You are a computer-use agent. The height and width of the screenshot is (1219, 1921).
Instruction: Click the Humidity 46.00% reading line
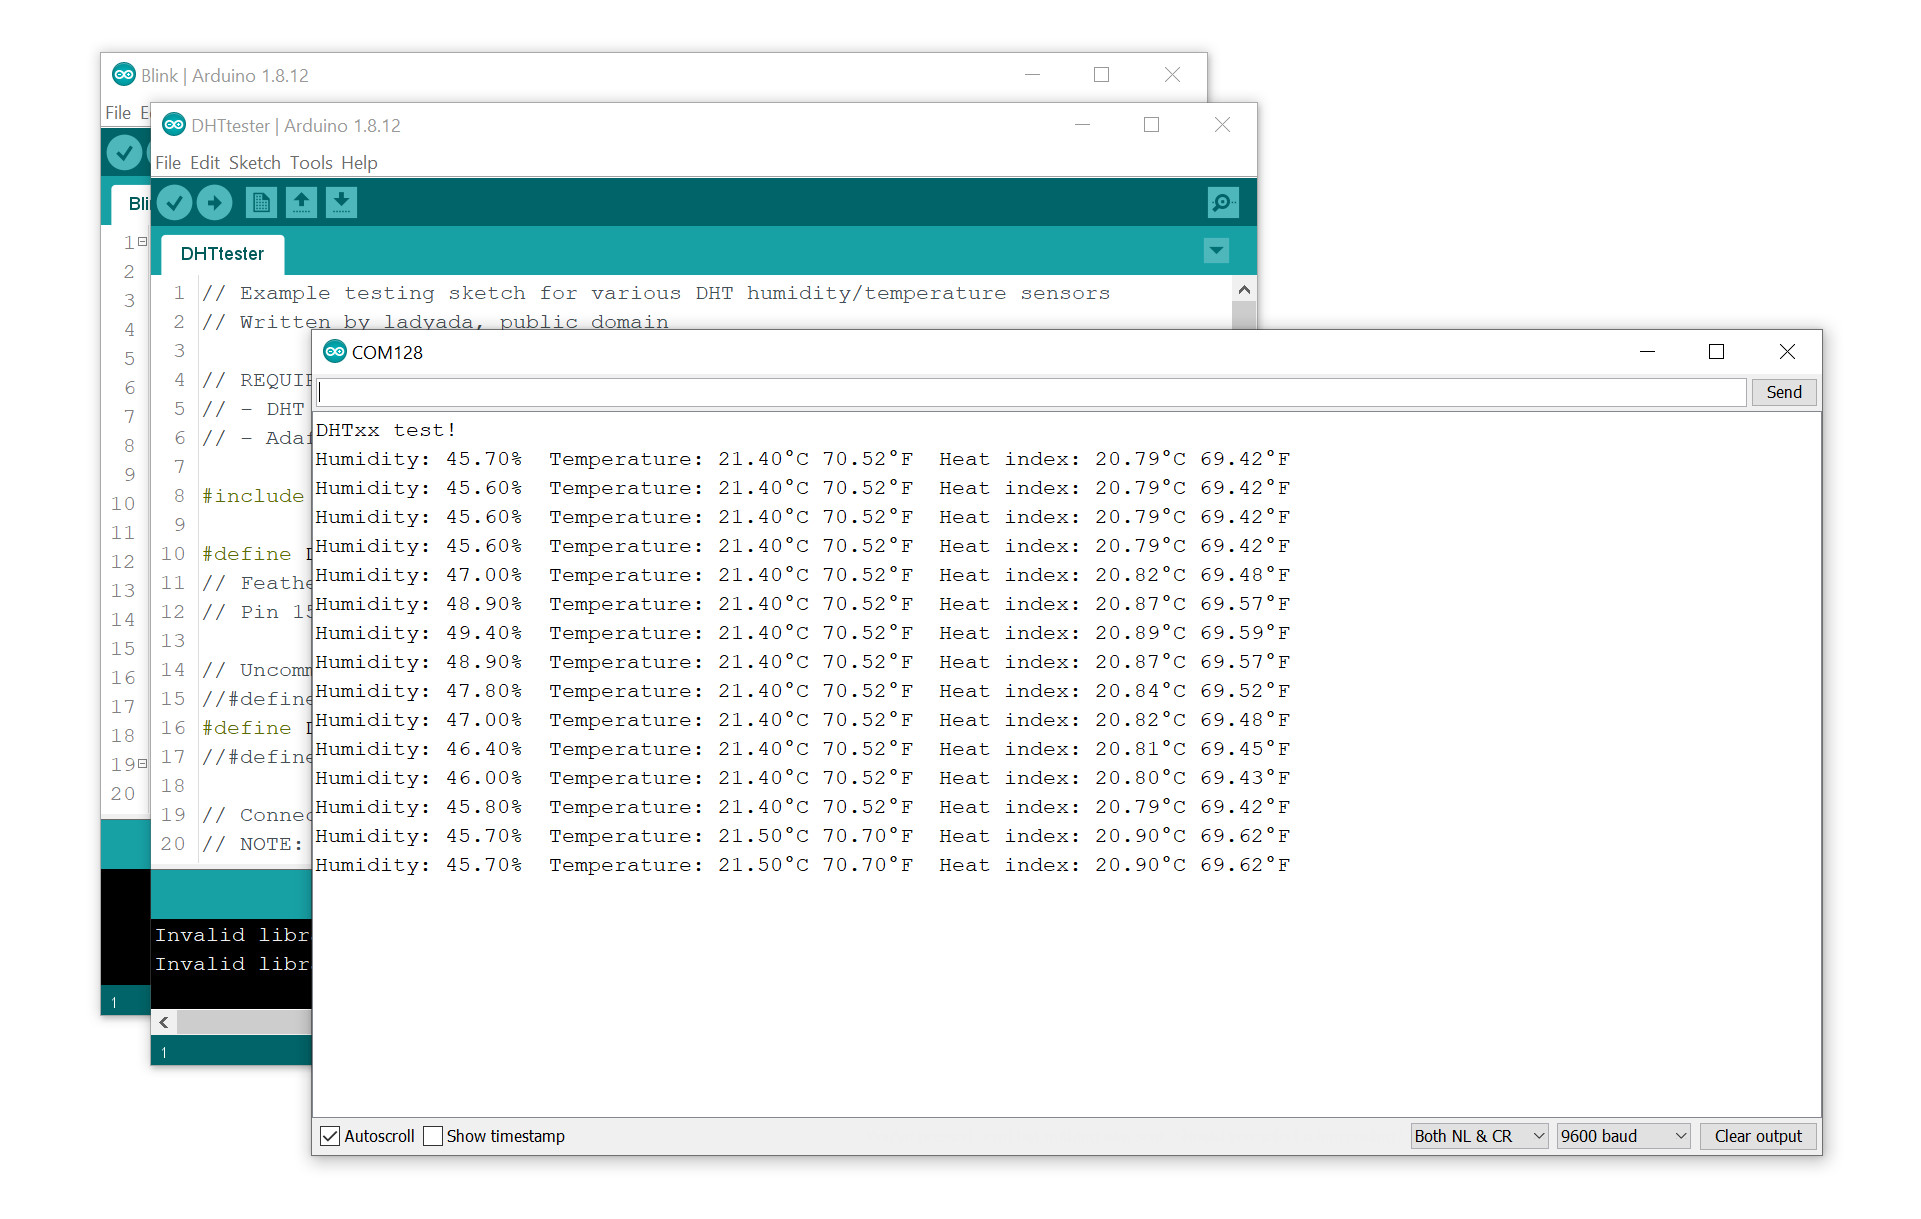pos(802,778)
